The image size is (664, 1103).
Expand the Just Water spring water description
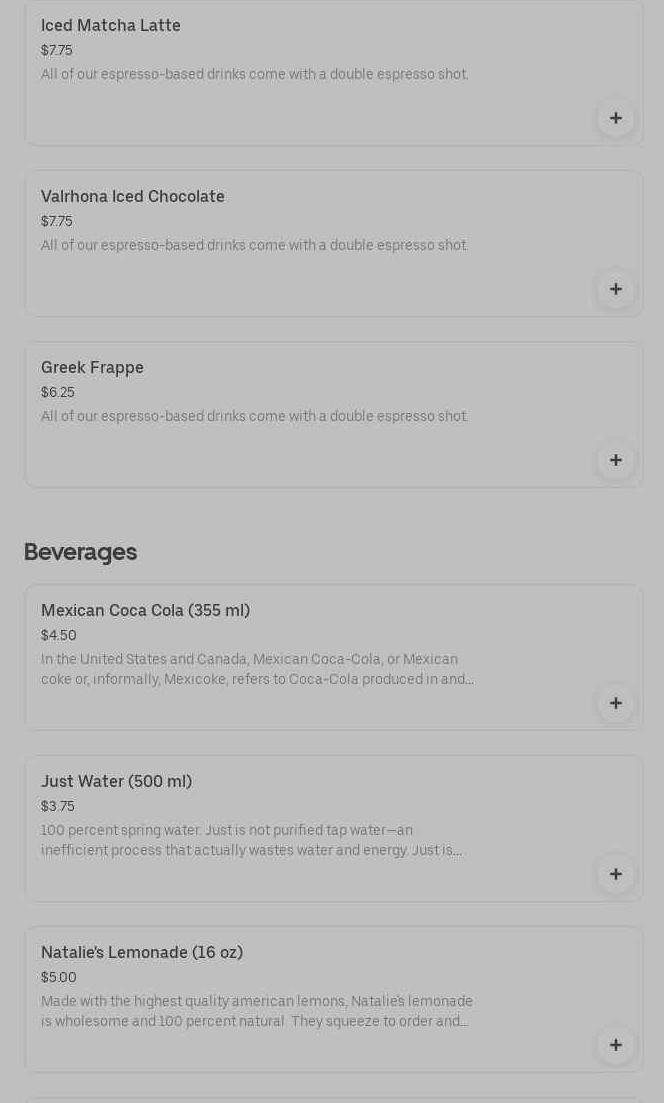pyautogui.click(x=251, y=841)
